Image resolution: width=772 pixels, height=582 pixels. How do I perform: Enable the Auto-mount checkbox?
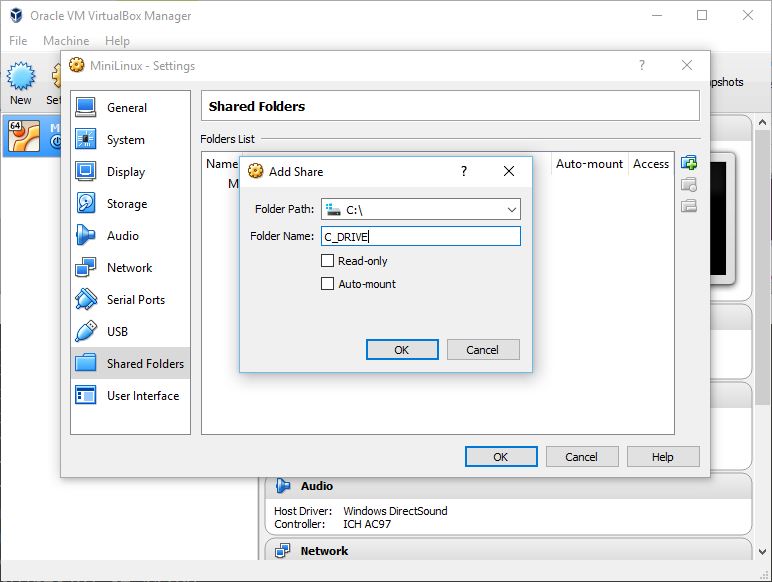(x=327, y=284)
